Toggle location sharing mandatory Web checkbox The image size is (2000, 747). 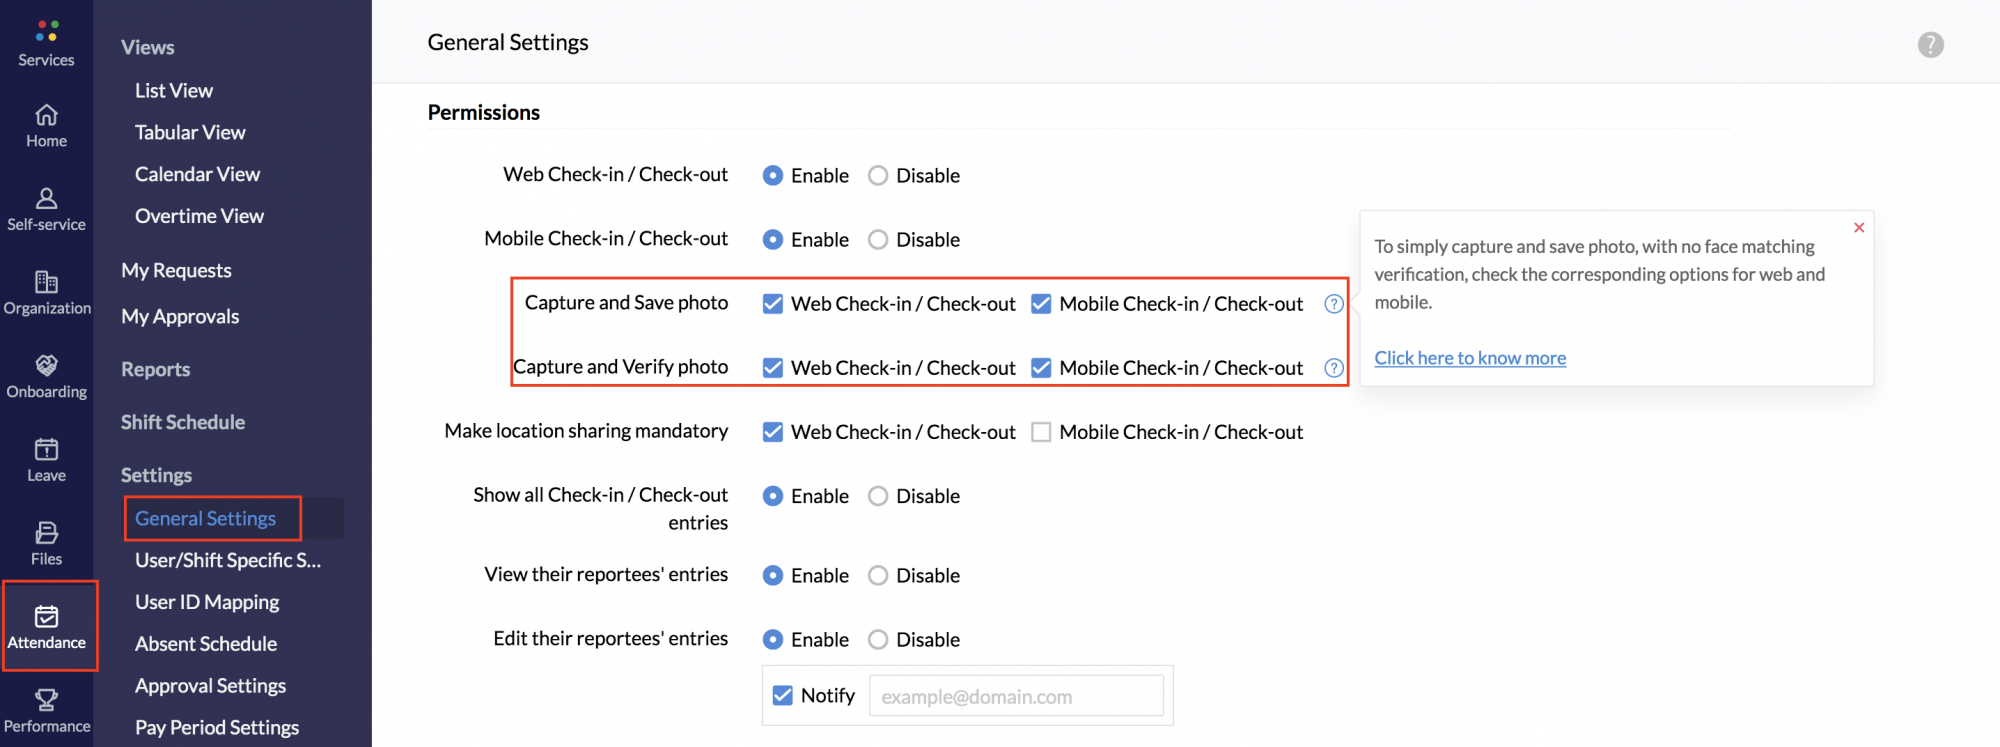[x=772, y=432]
